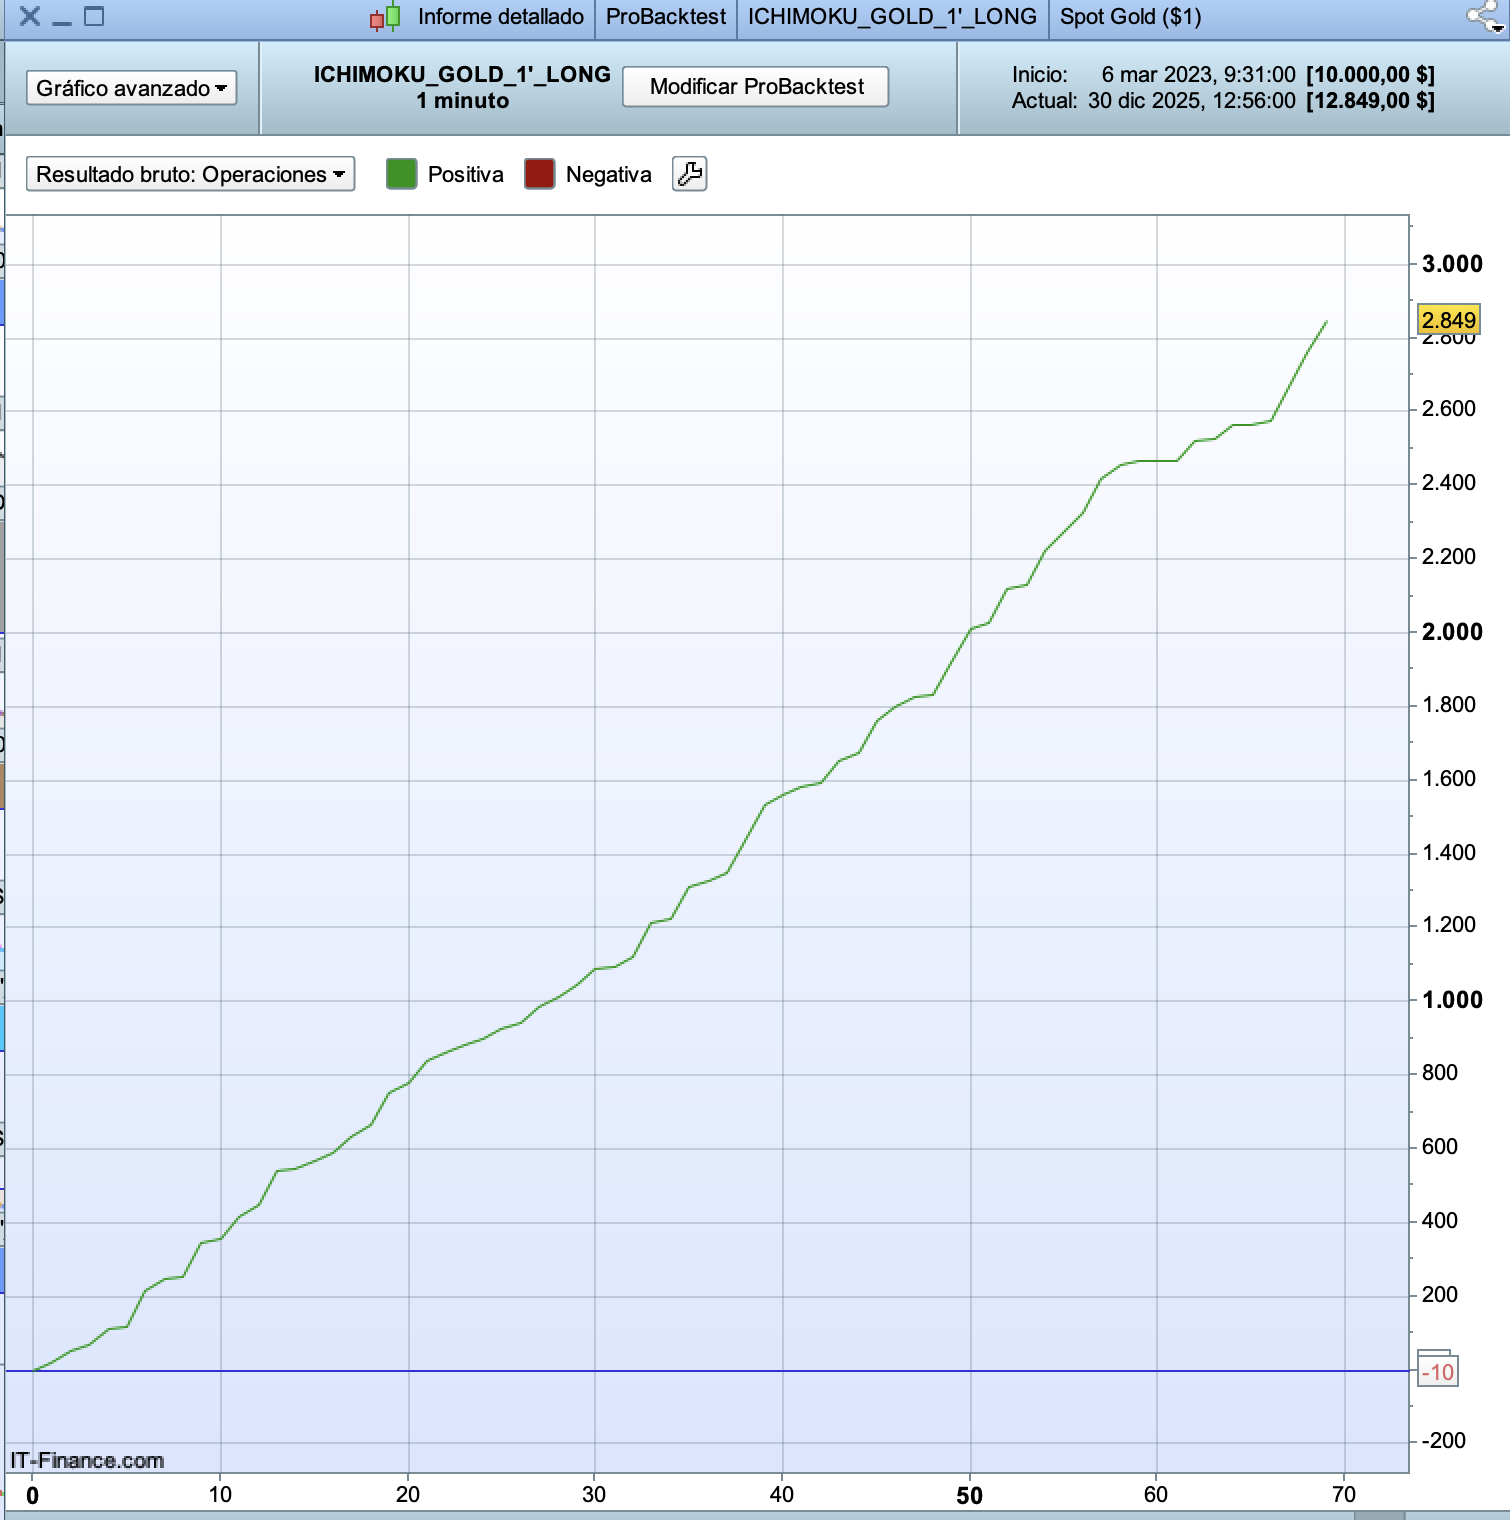
Task: Click the candlestick chart icon
Action: (385, 17)
